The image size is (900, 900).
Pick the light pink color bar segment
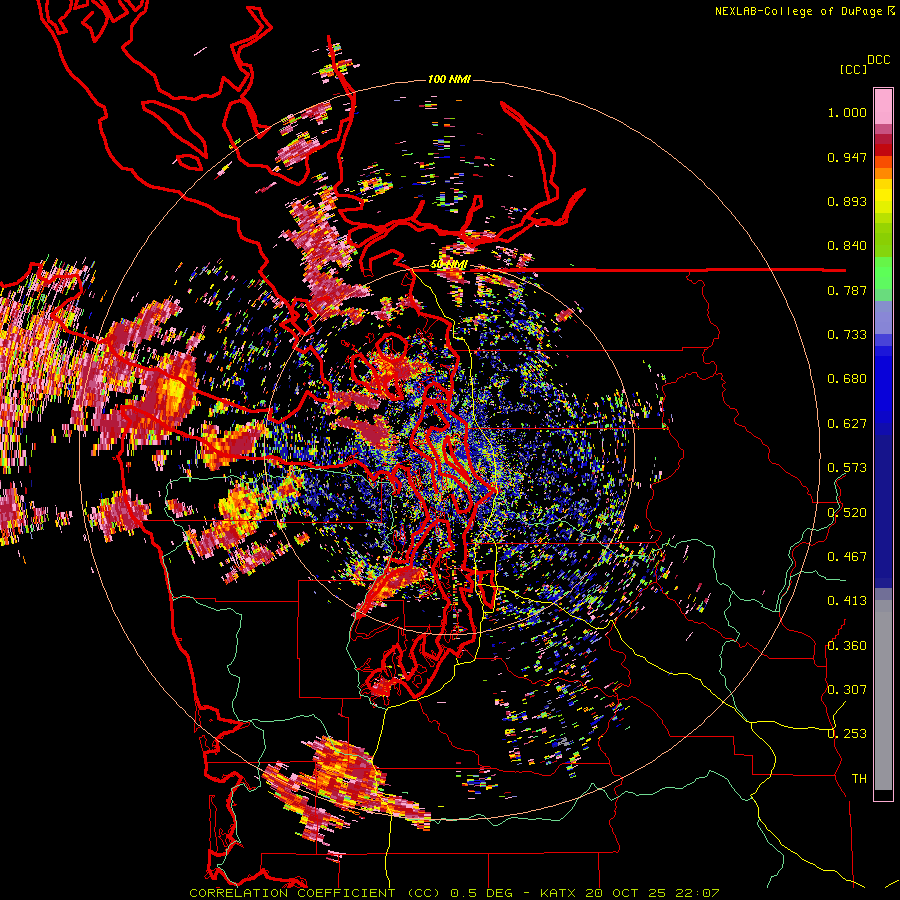point(883,106)
